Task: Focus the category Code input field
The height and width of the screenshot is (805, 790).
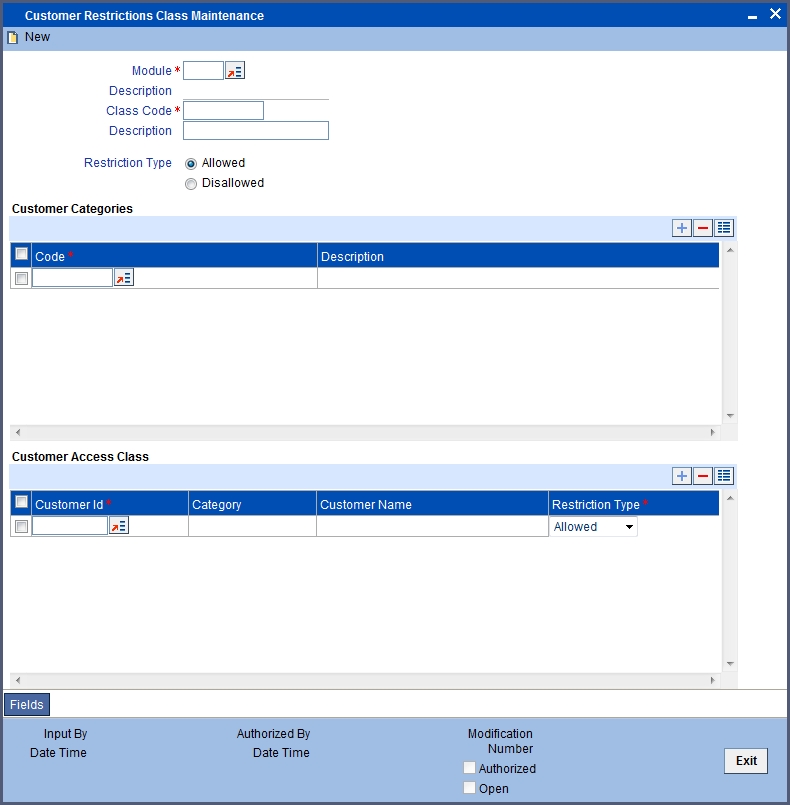Action: [x=72, y=278]
